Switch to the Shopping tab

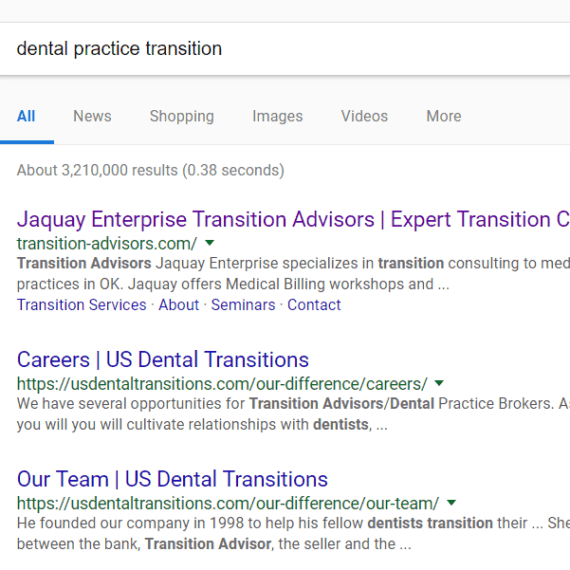click(182, 116)
